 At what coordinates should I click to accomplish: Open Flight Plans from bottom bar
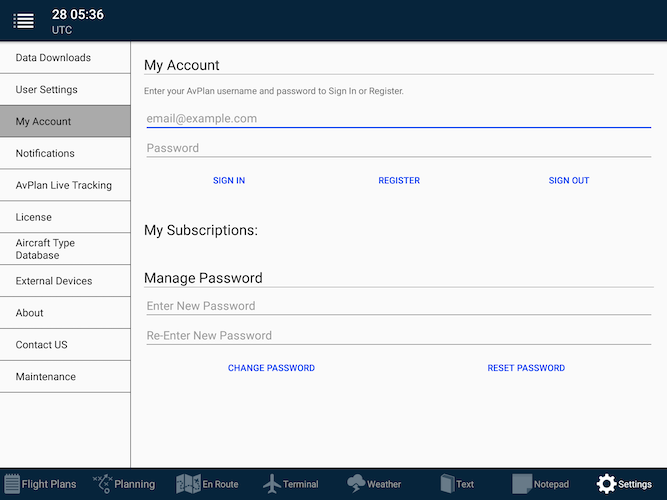coord(40,484)
